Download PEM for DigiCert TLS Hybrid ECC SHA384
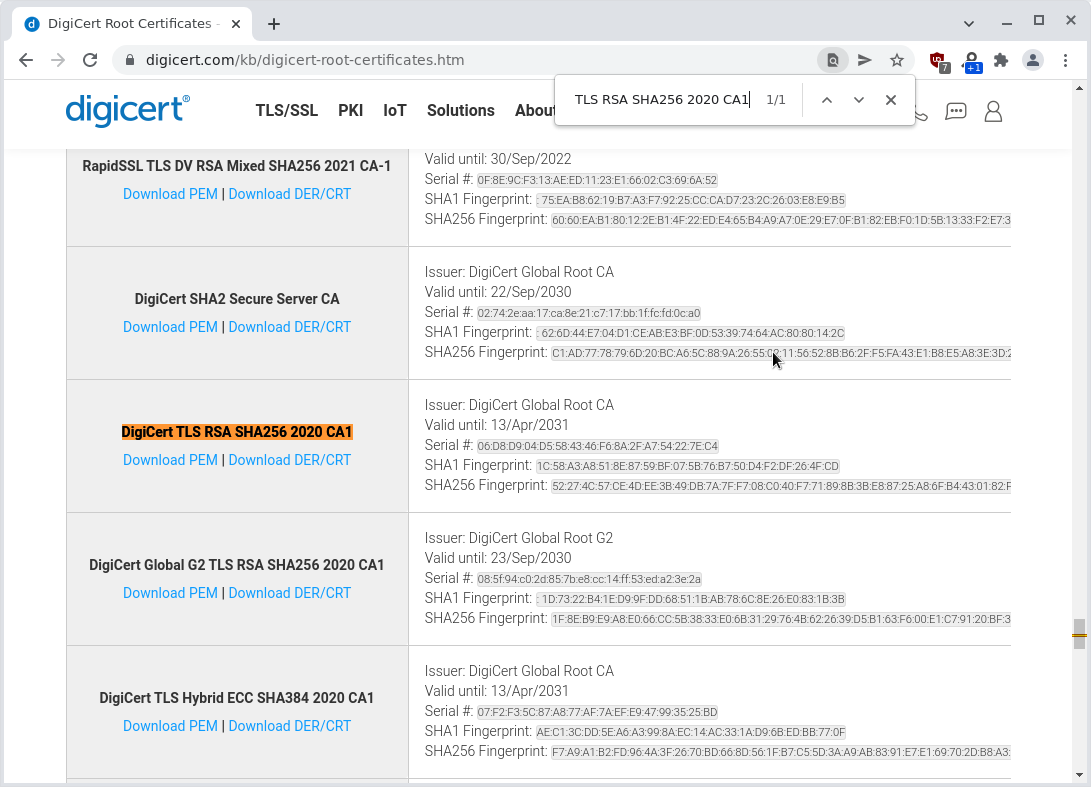The image size is (1091, 787). 170,726
